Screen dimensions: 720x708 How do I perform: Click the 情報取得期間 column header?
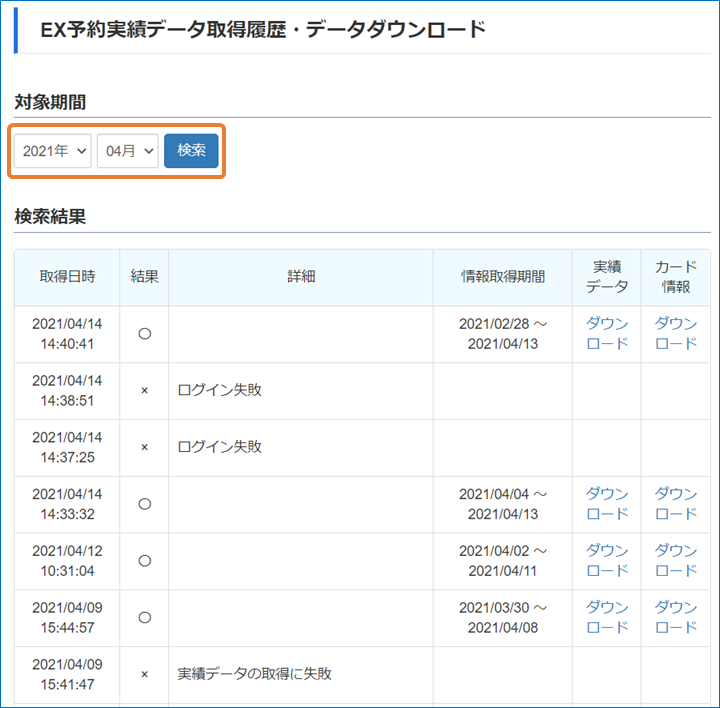coord(502,277)
